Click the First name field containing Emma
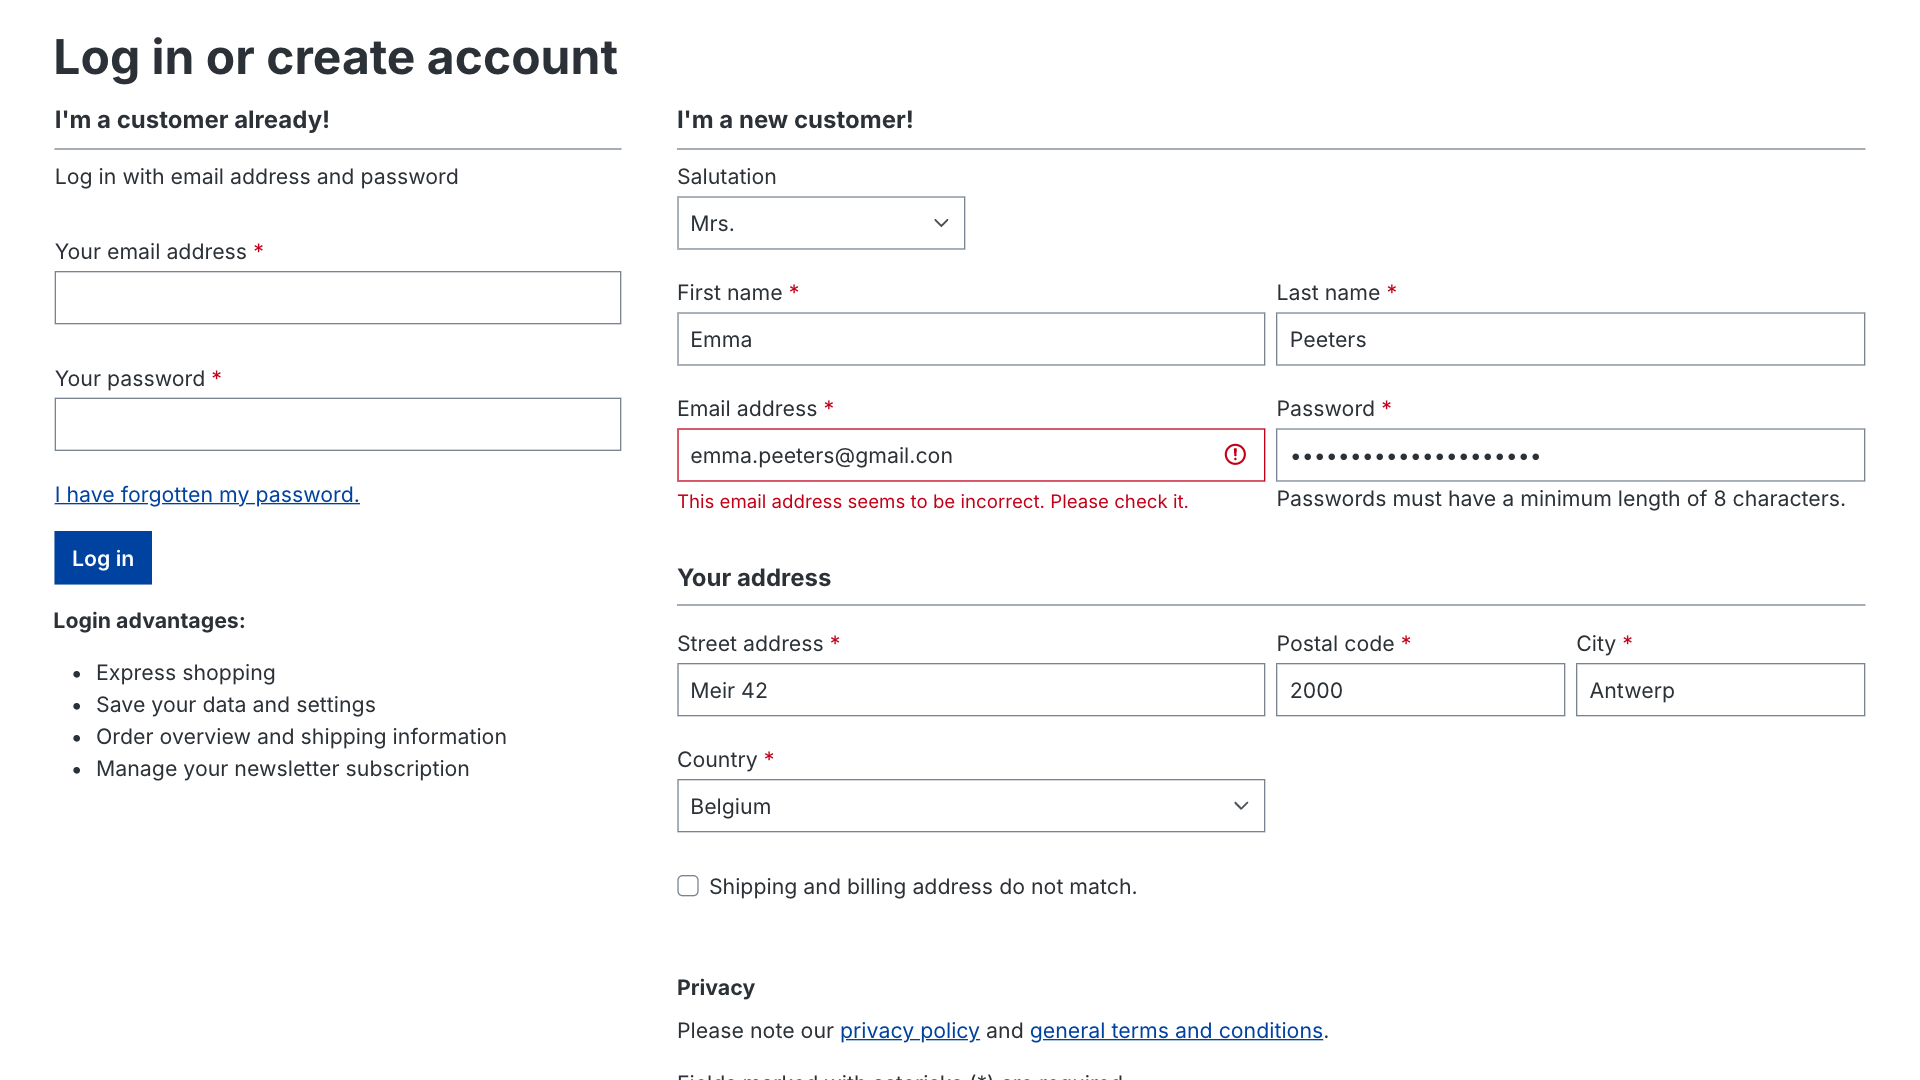Viewport: 1920px width, 1080px height. point(971,339)
